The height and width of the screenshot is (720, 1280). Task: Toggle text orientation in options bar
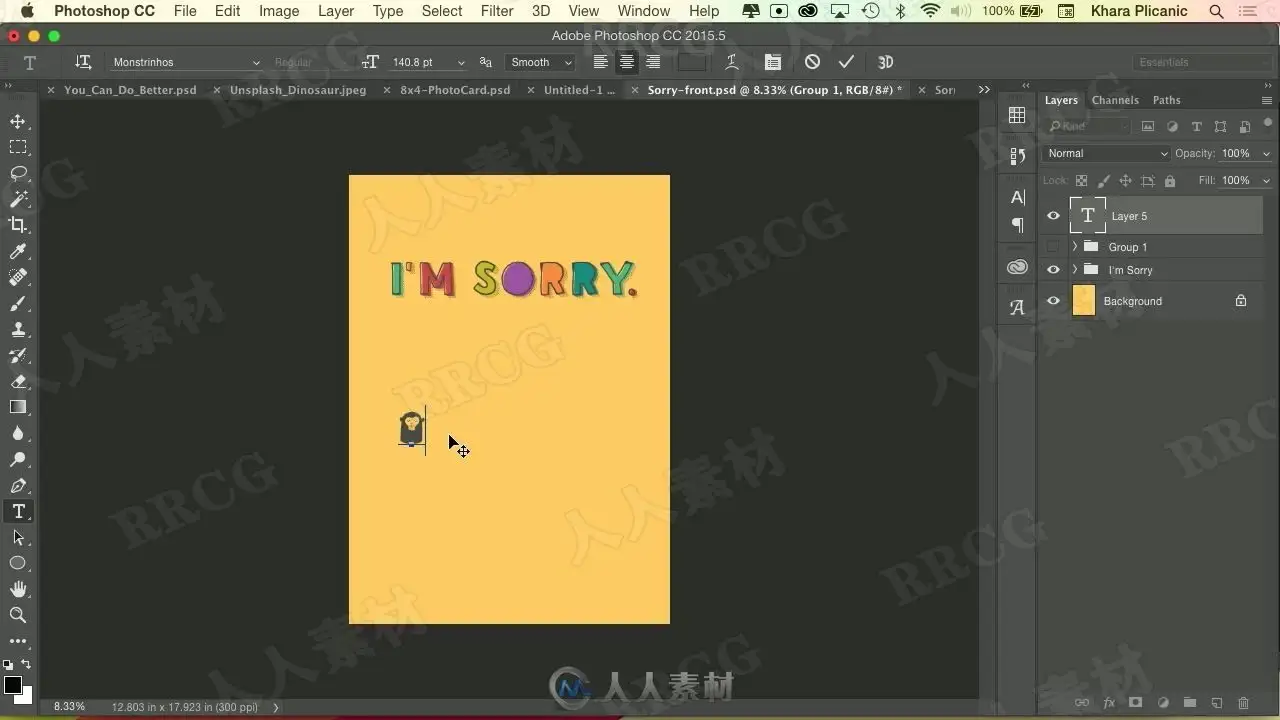[x=83, y=62]
